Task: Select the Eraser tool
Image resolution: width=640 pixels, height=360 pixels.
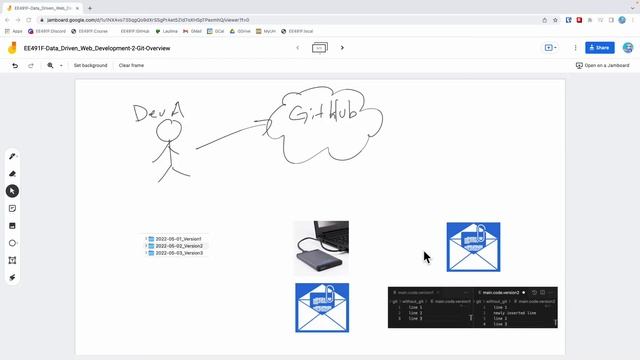Action: tap(12, 174)
